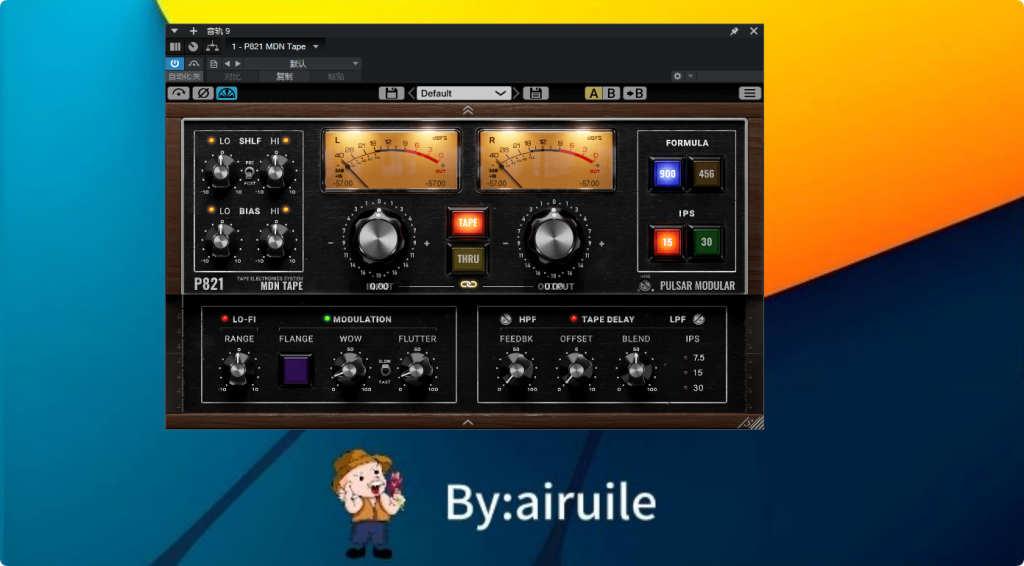Go to previous host preset arrow

point(227,64)
